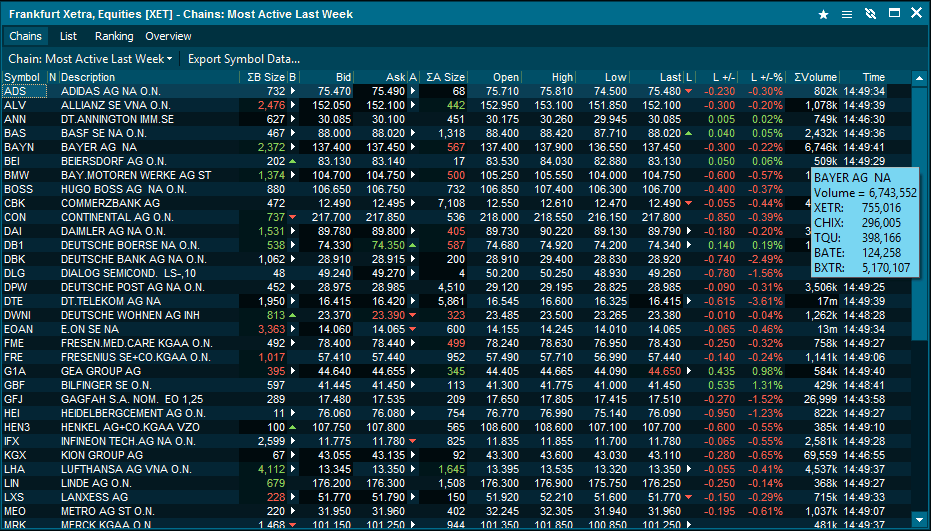Image resolution: width=931 pixels, height=531 pixels.
Task: Click the N column header
Action: [x=53, y=77]
